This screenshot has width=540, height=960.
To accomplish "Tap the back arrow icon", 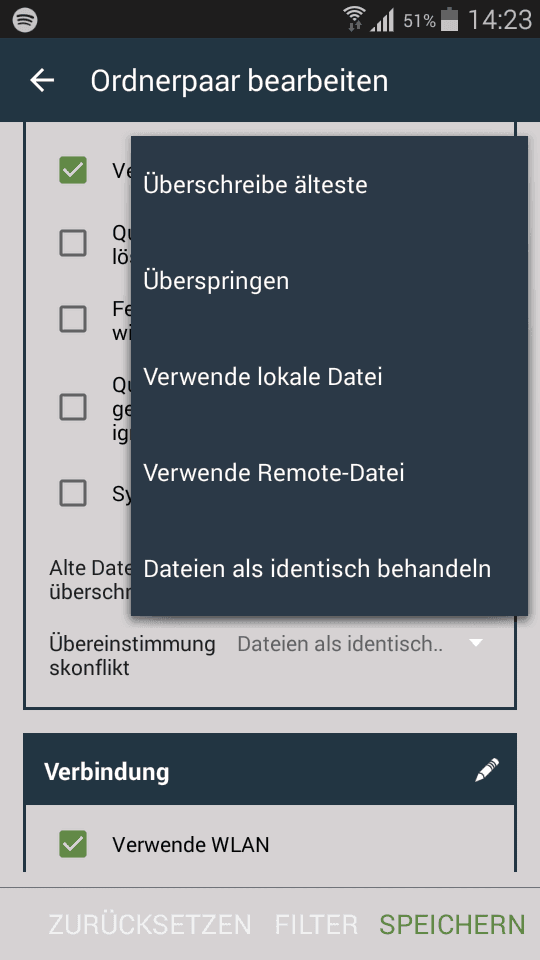I will pos(42,80).
